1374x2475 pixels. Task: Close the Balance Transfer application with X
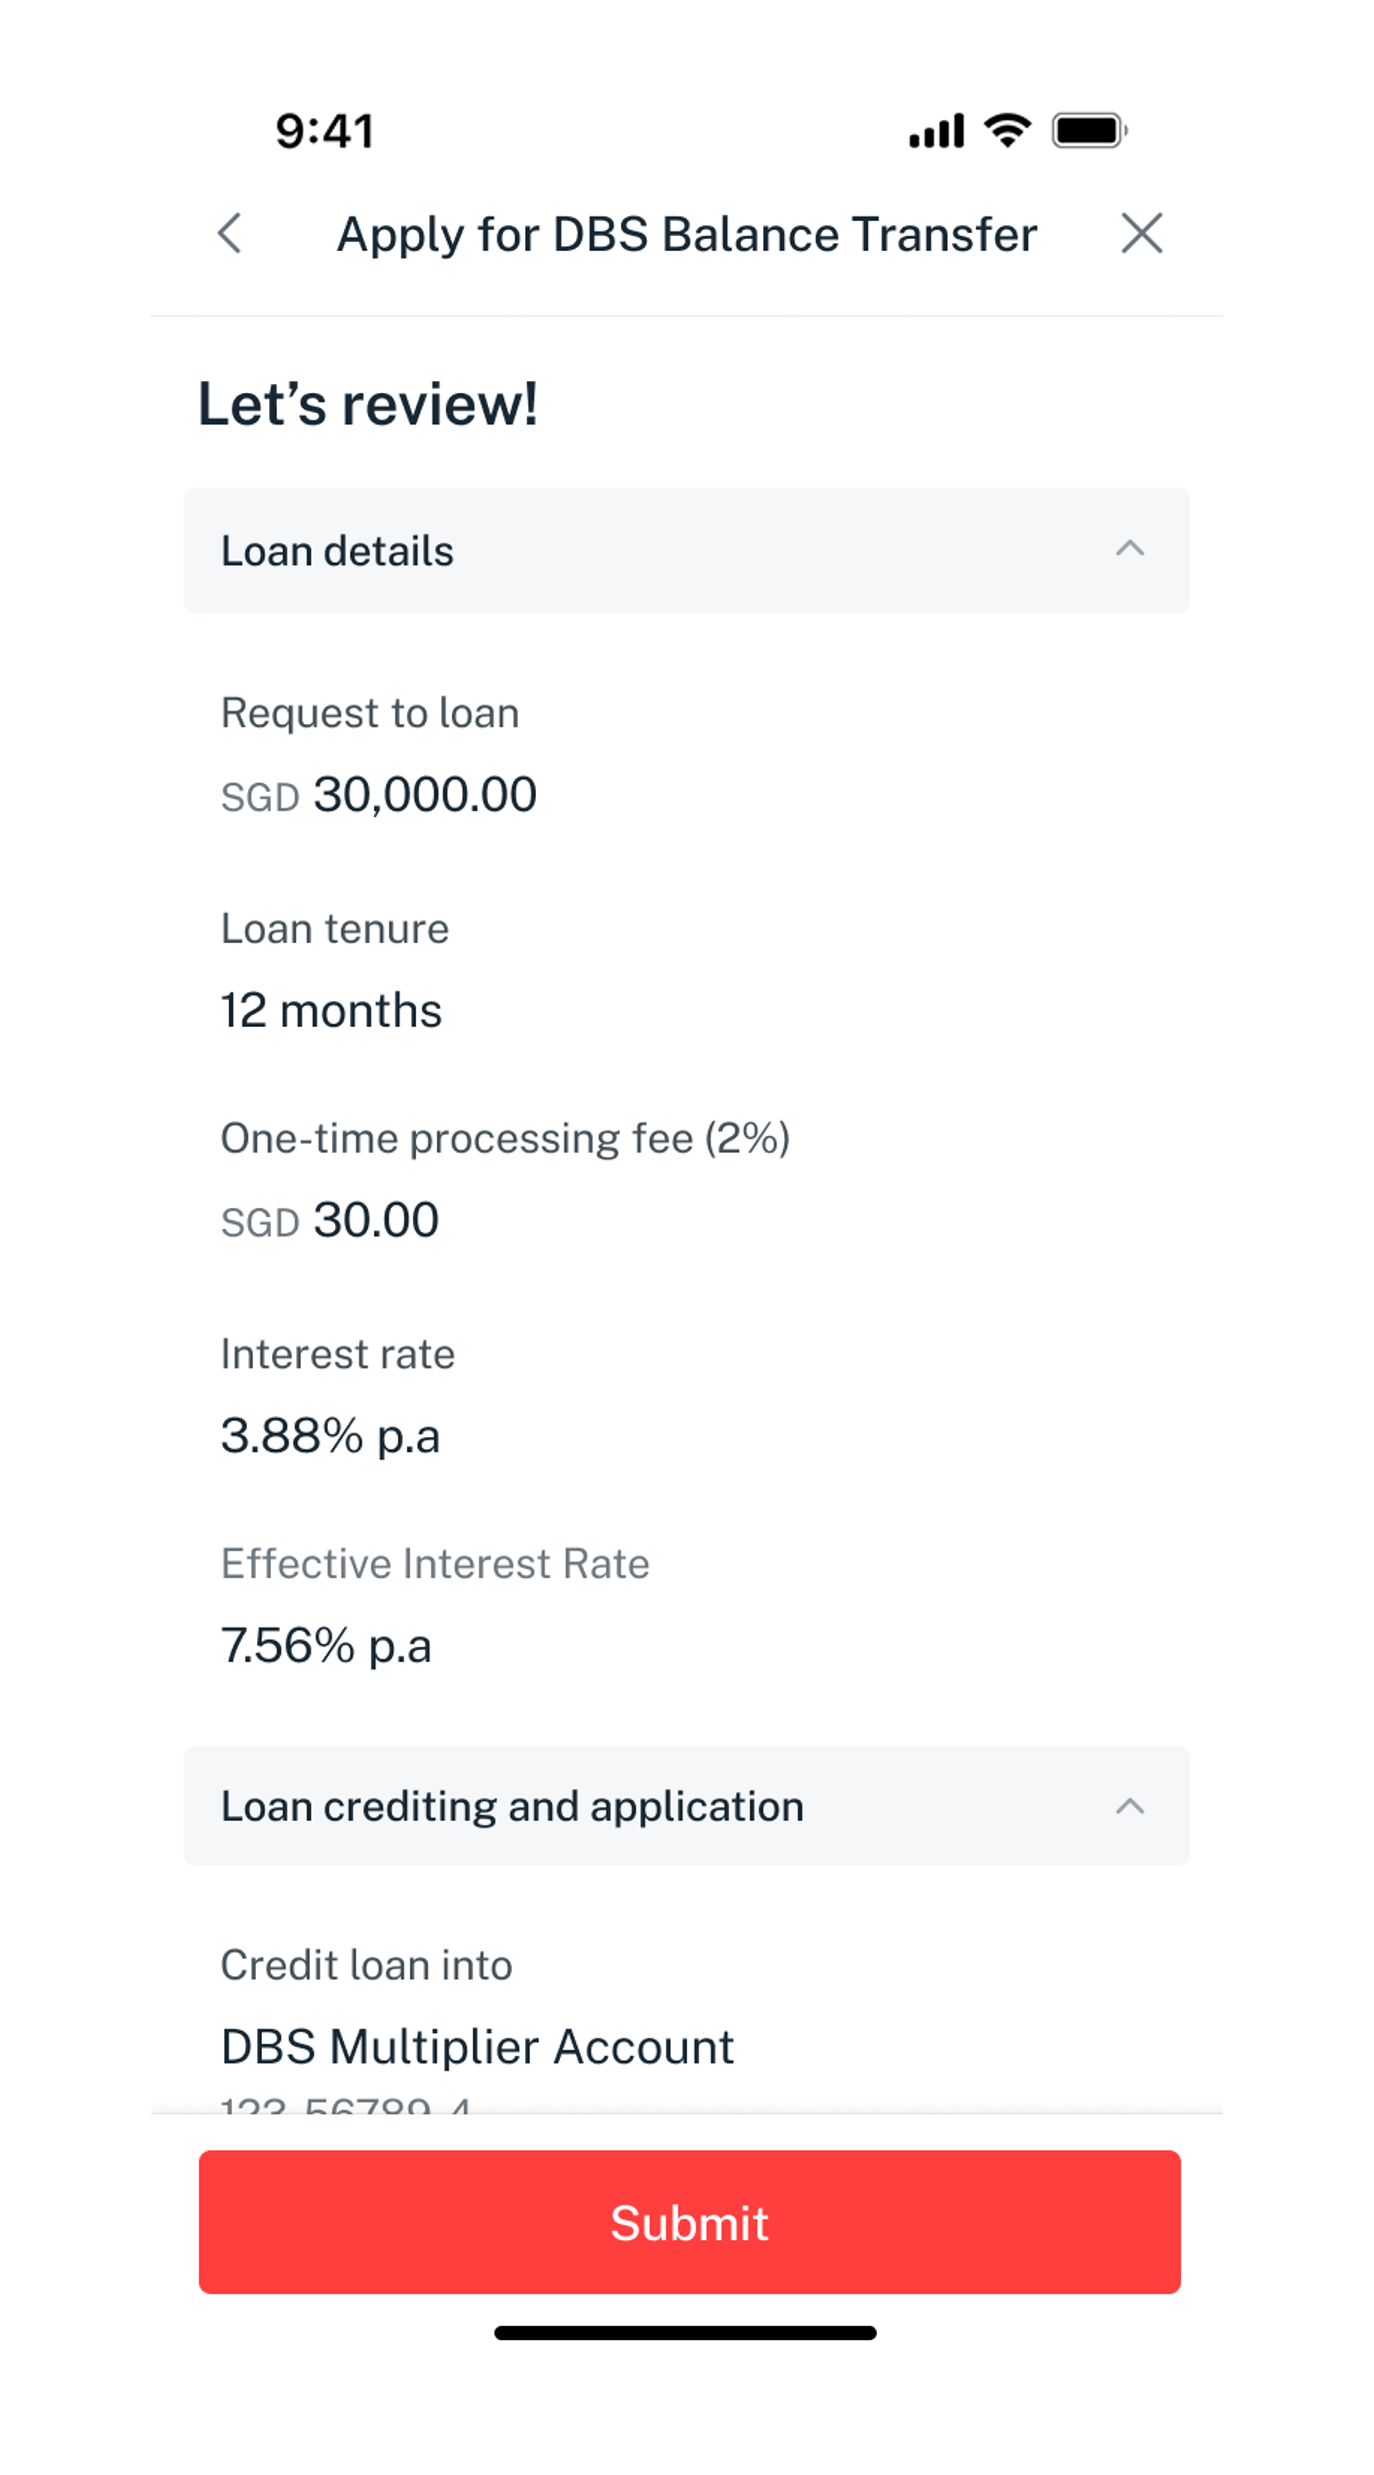1141,234
